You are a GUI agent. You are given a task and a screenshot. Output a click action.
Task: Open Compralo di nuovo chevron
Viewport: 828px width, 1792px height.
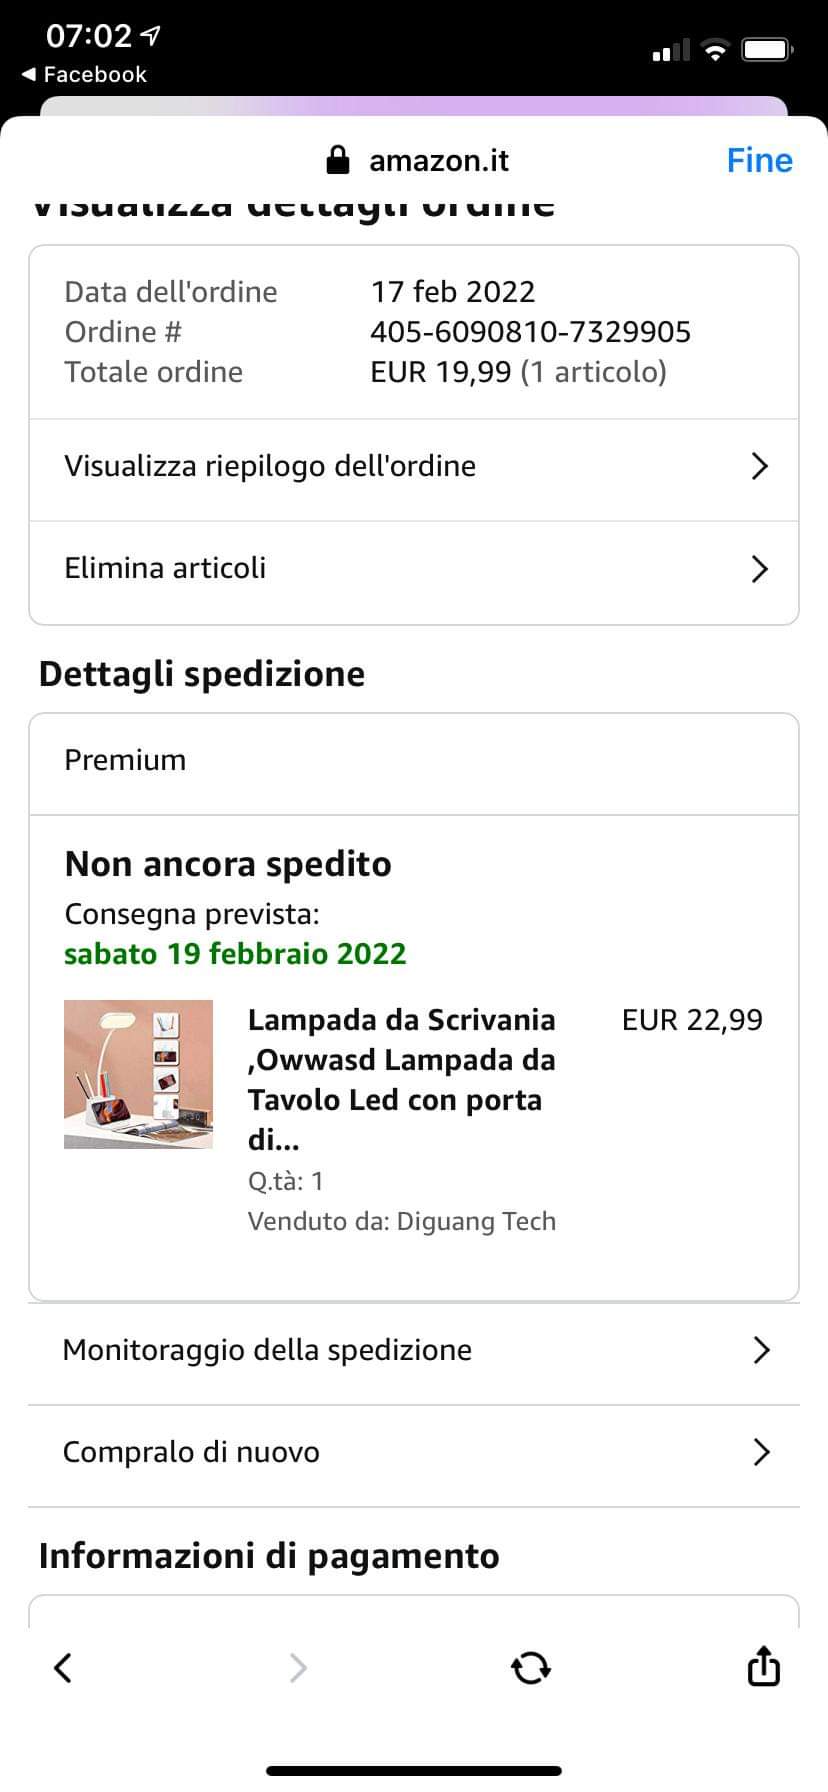click(x=761, y=1452)
